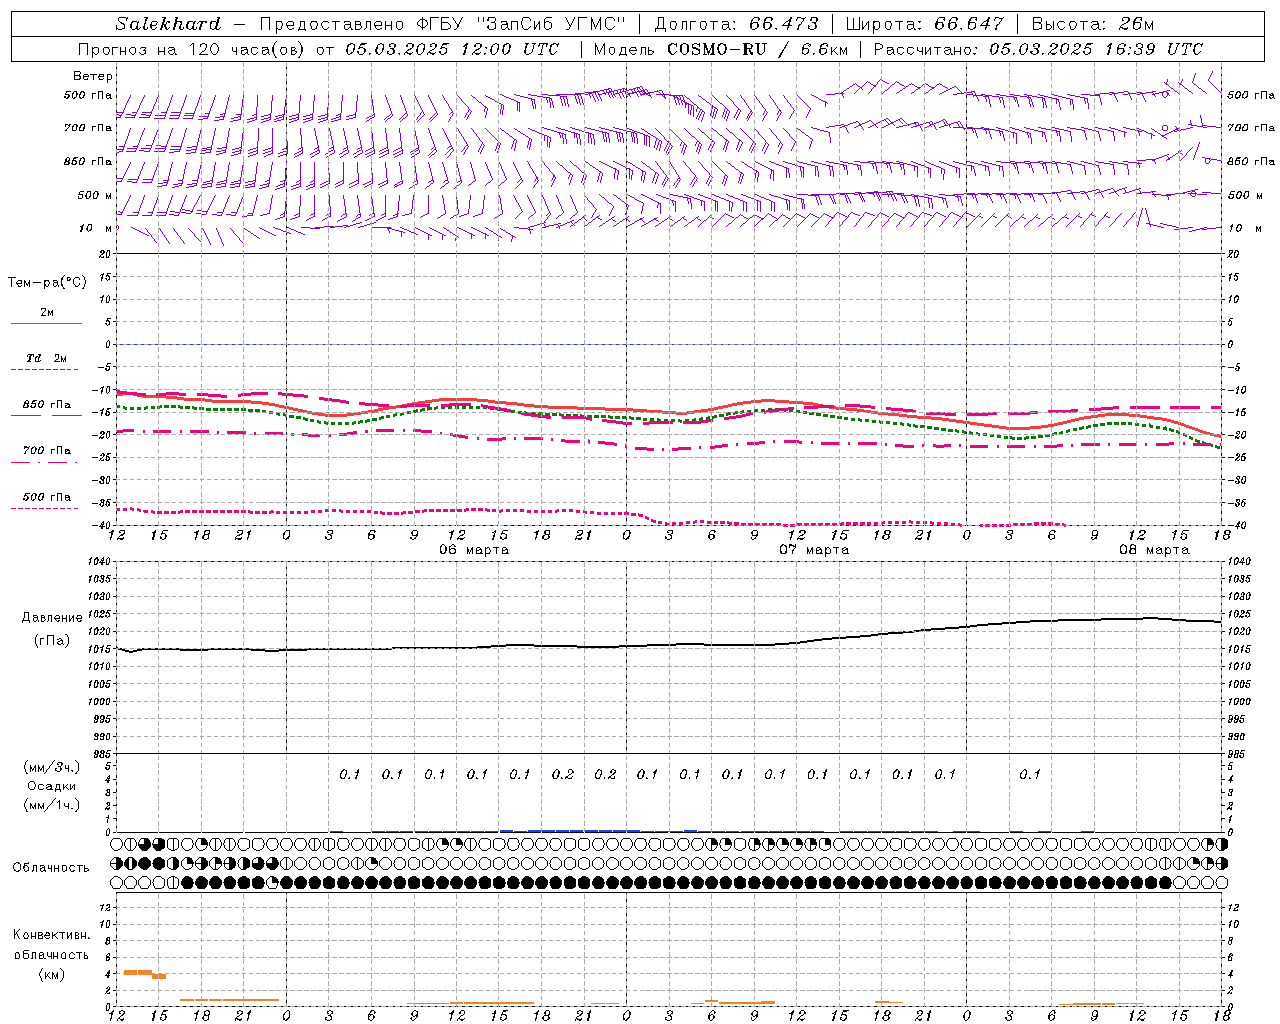Image resolution: width=1280 pixels, height=1024 pixels.
Task: Click the 'Давление' pressure panel label
Action: click(52, 617)
